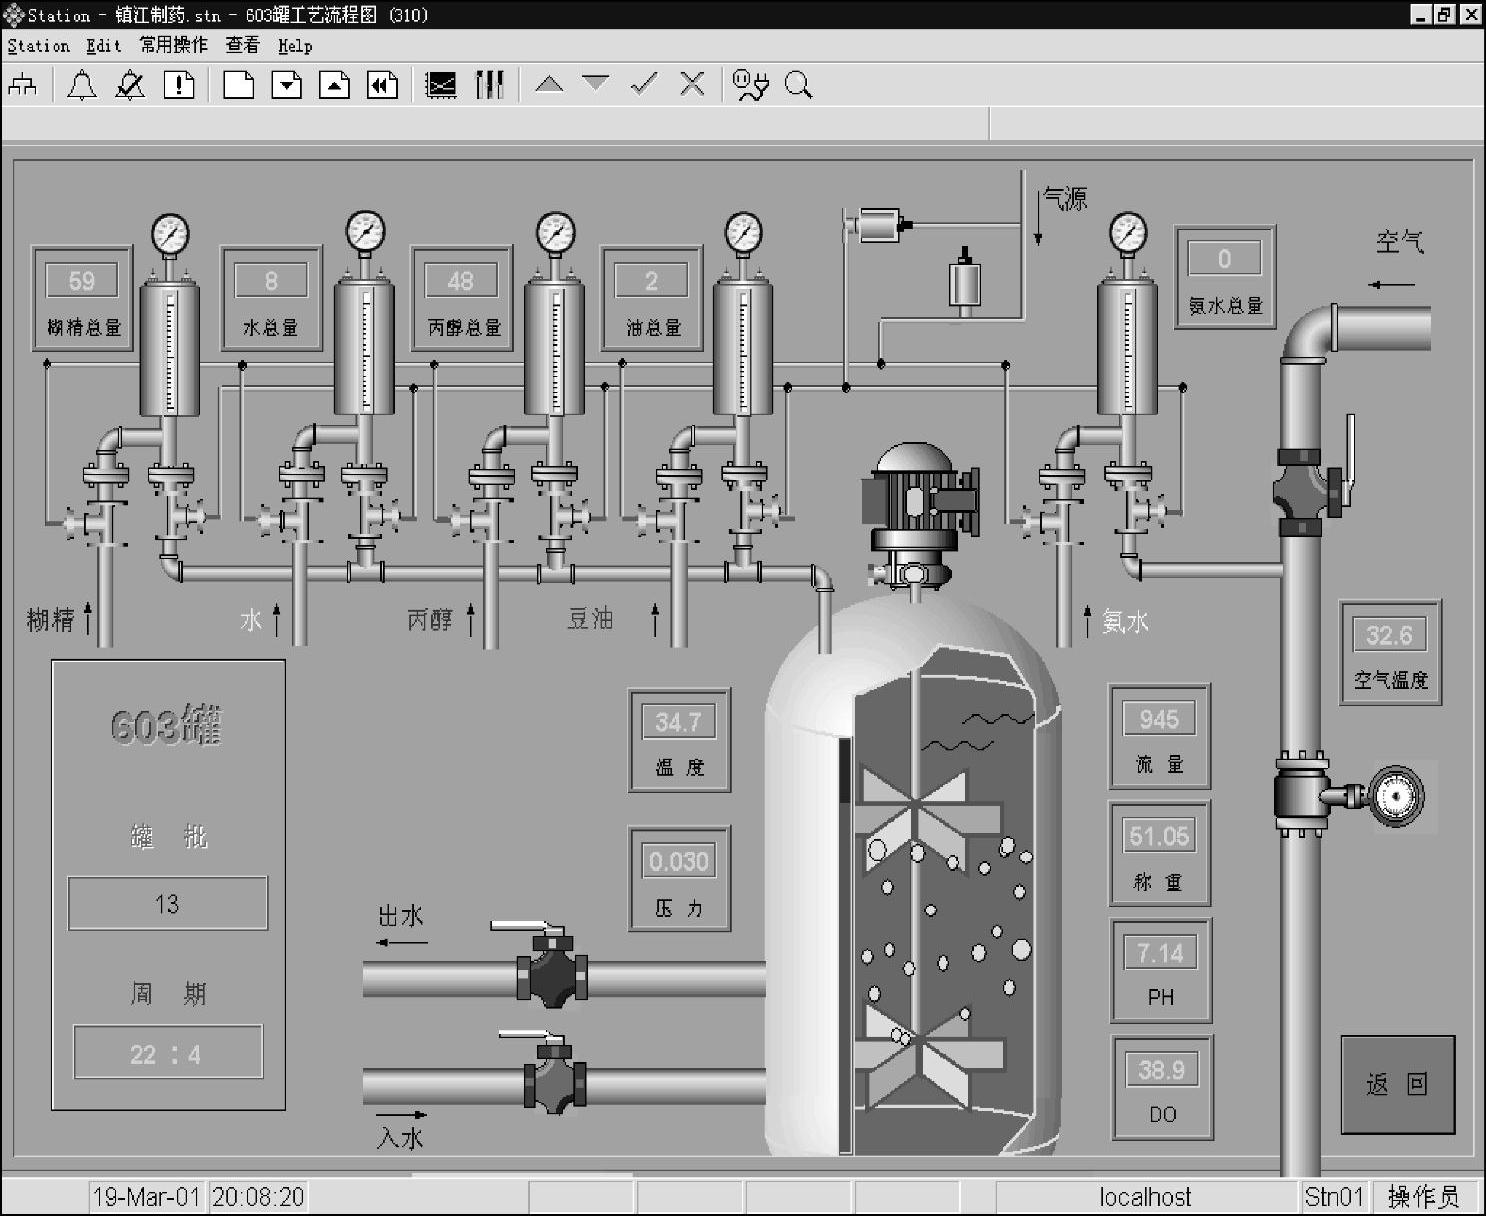Click the page down arrow icon

tap(287, 86)
